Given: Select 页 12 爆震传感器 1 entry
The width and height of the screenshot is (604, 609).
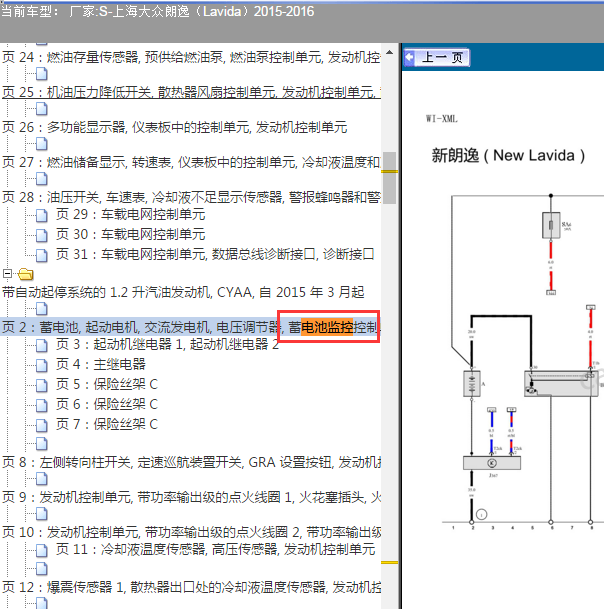Looking at the screenshot, I should point(191,587).
